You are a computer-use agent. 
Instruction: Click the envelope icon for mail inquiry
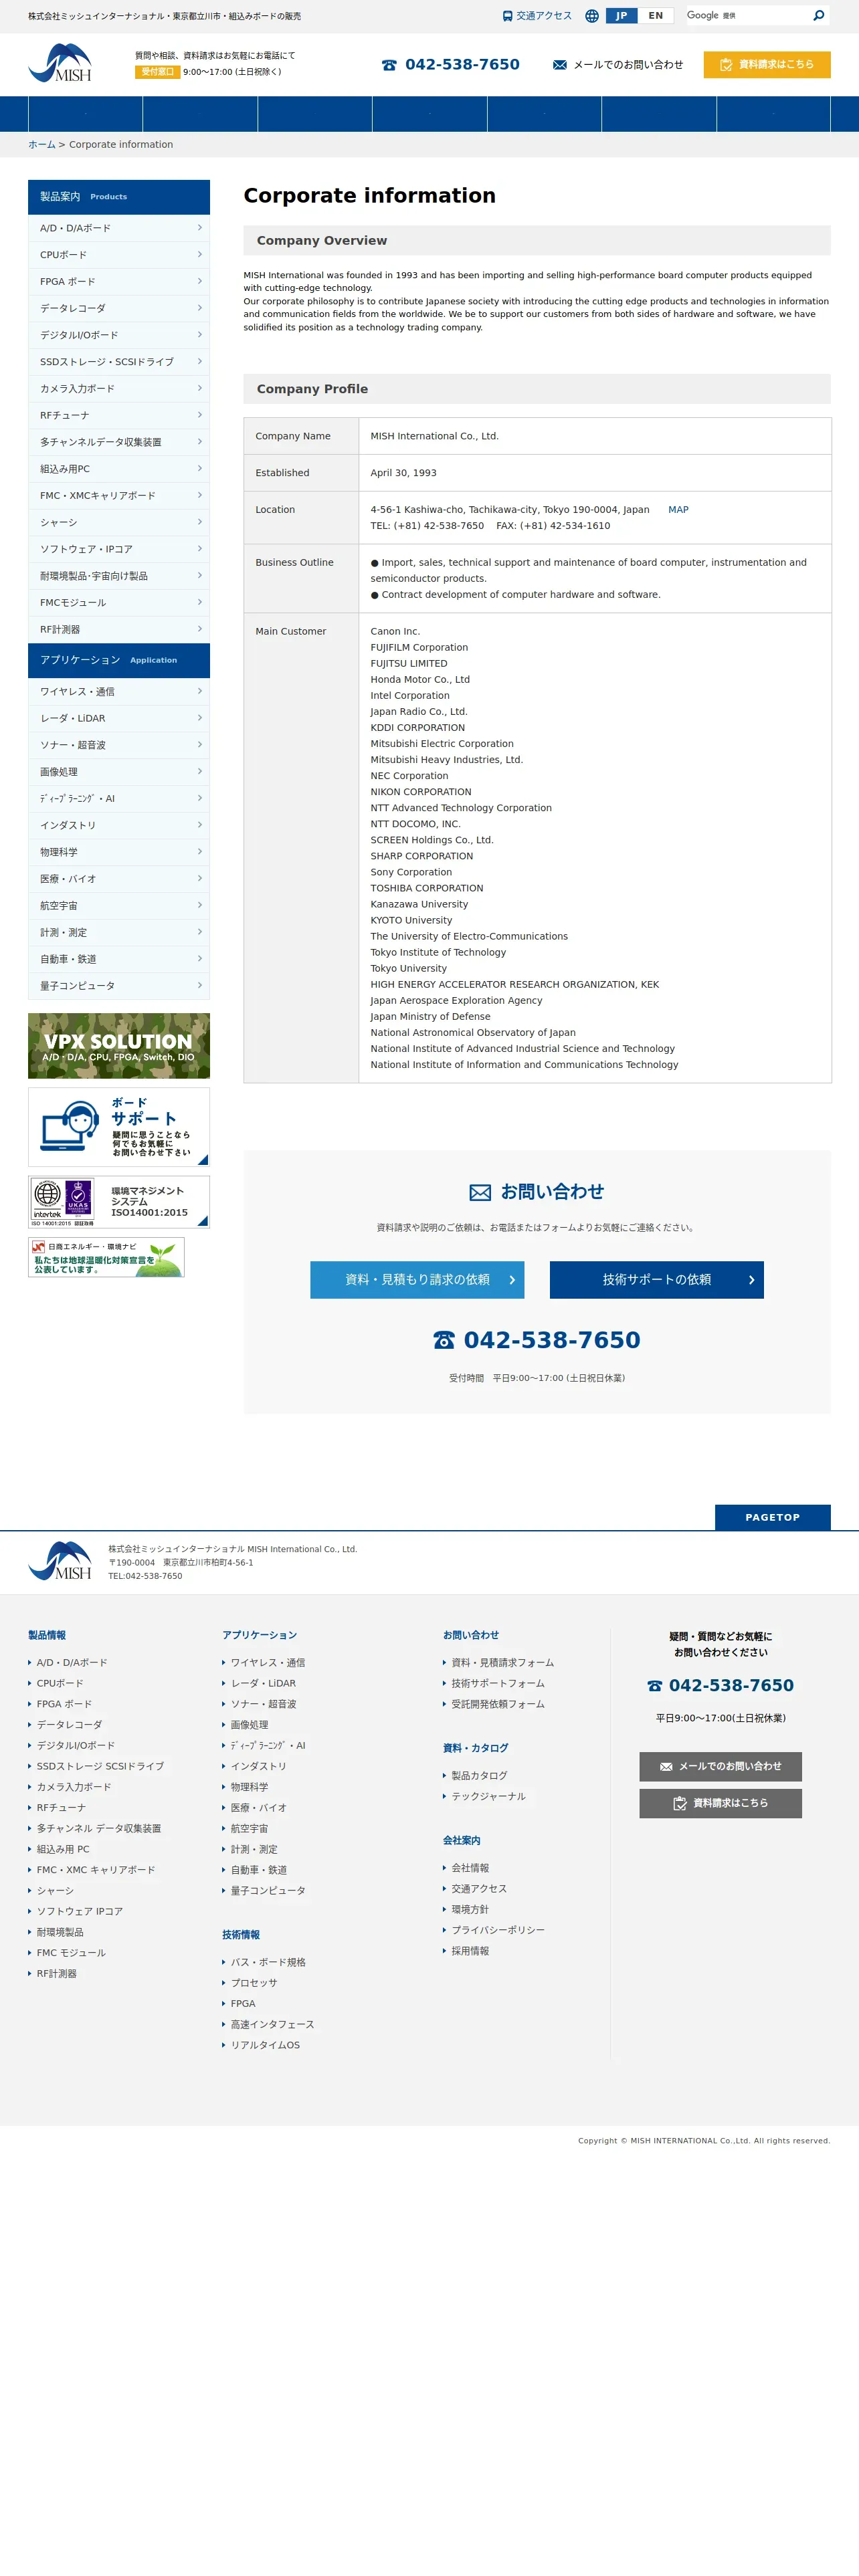point(560,65)
